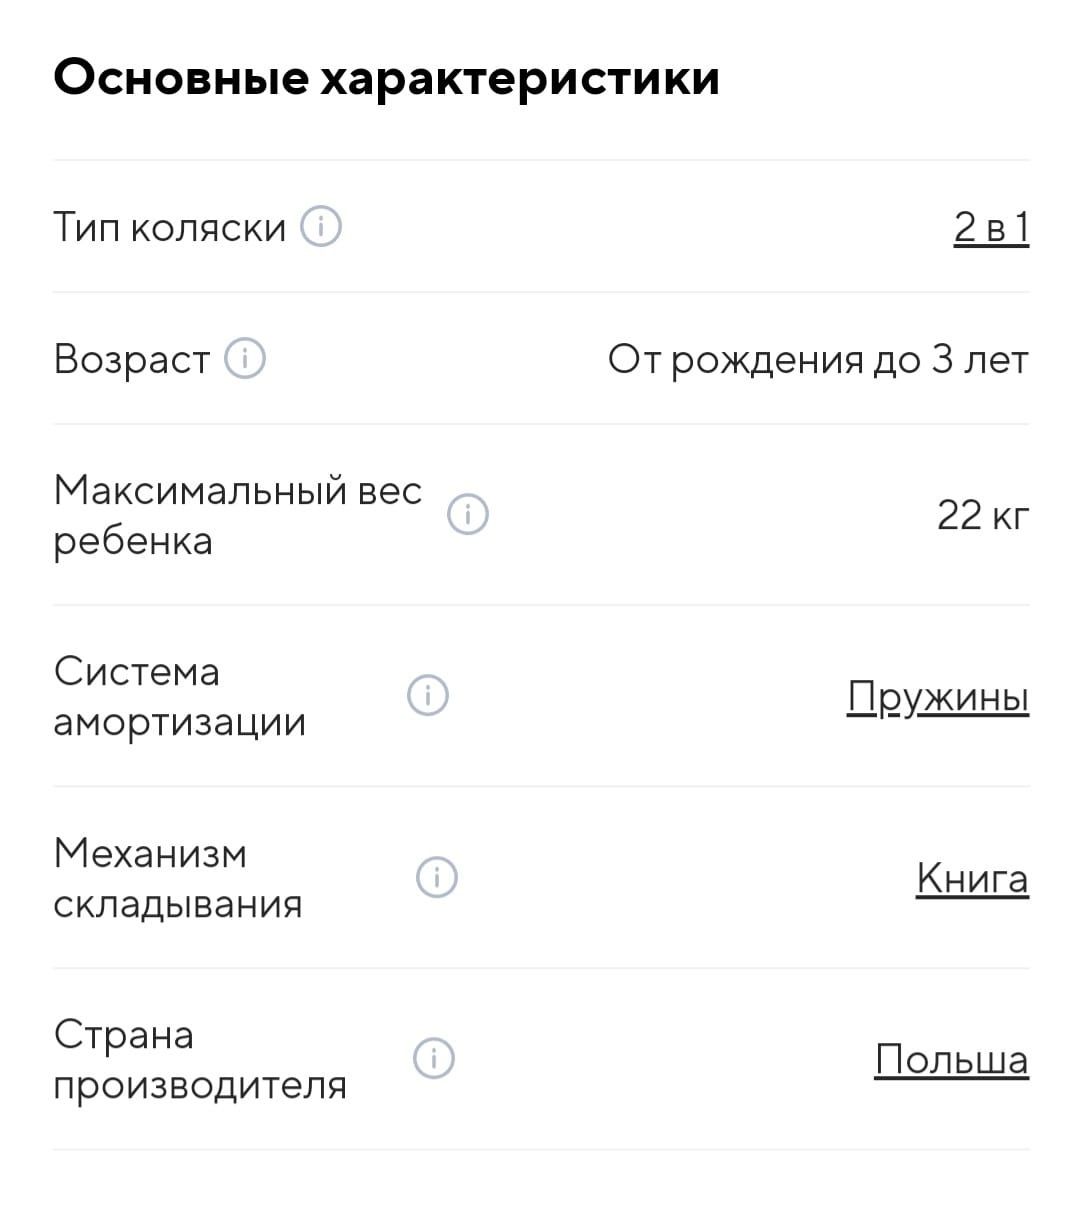Image resolution: width=1080 pixels, height=1216 pixels.
Task: Click the Механизм складывания label
Action: [x=178, y=878]
